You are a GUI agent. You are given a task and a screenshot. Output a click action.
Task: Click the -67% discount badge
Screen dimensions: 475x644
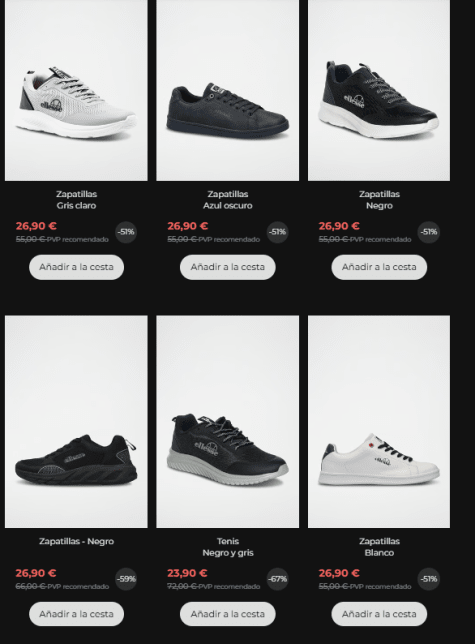point(278,579)
